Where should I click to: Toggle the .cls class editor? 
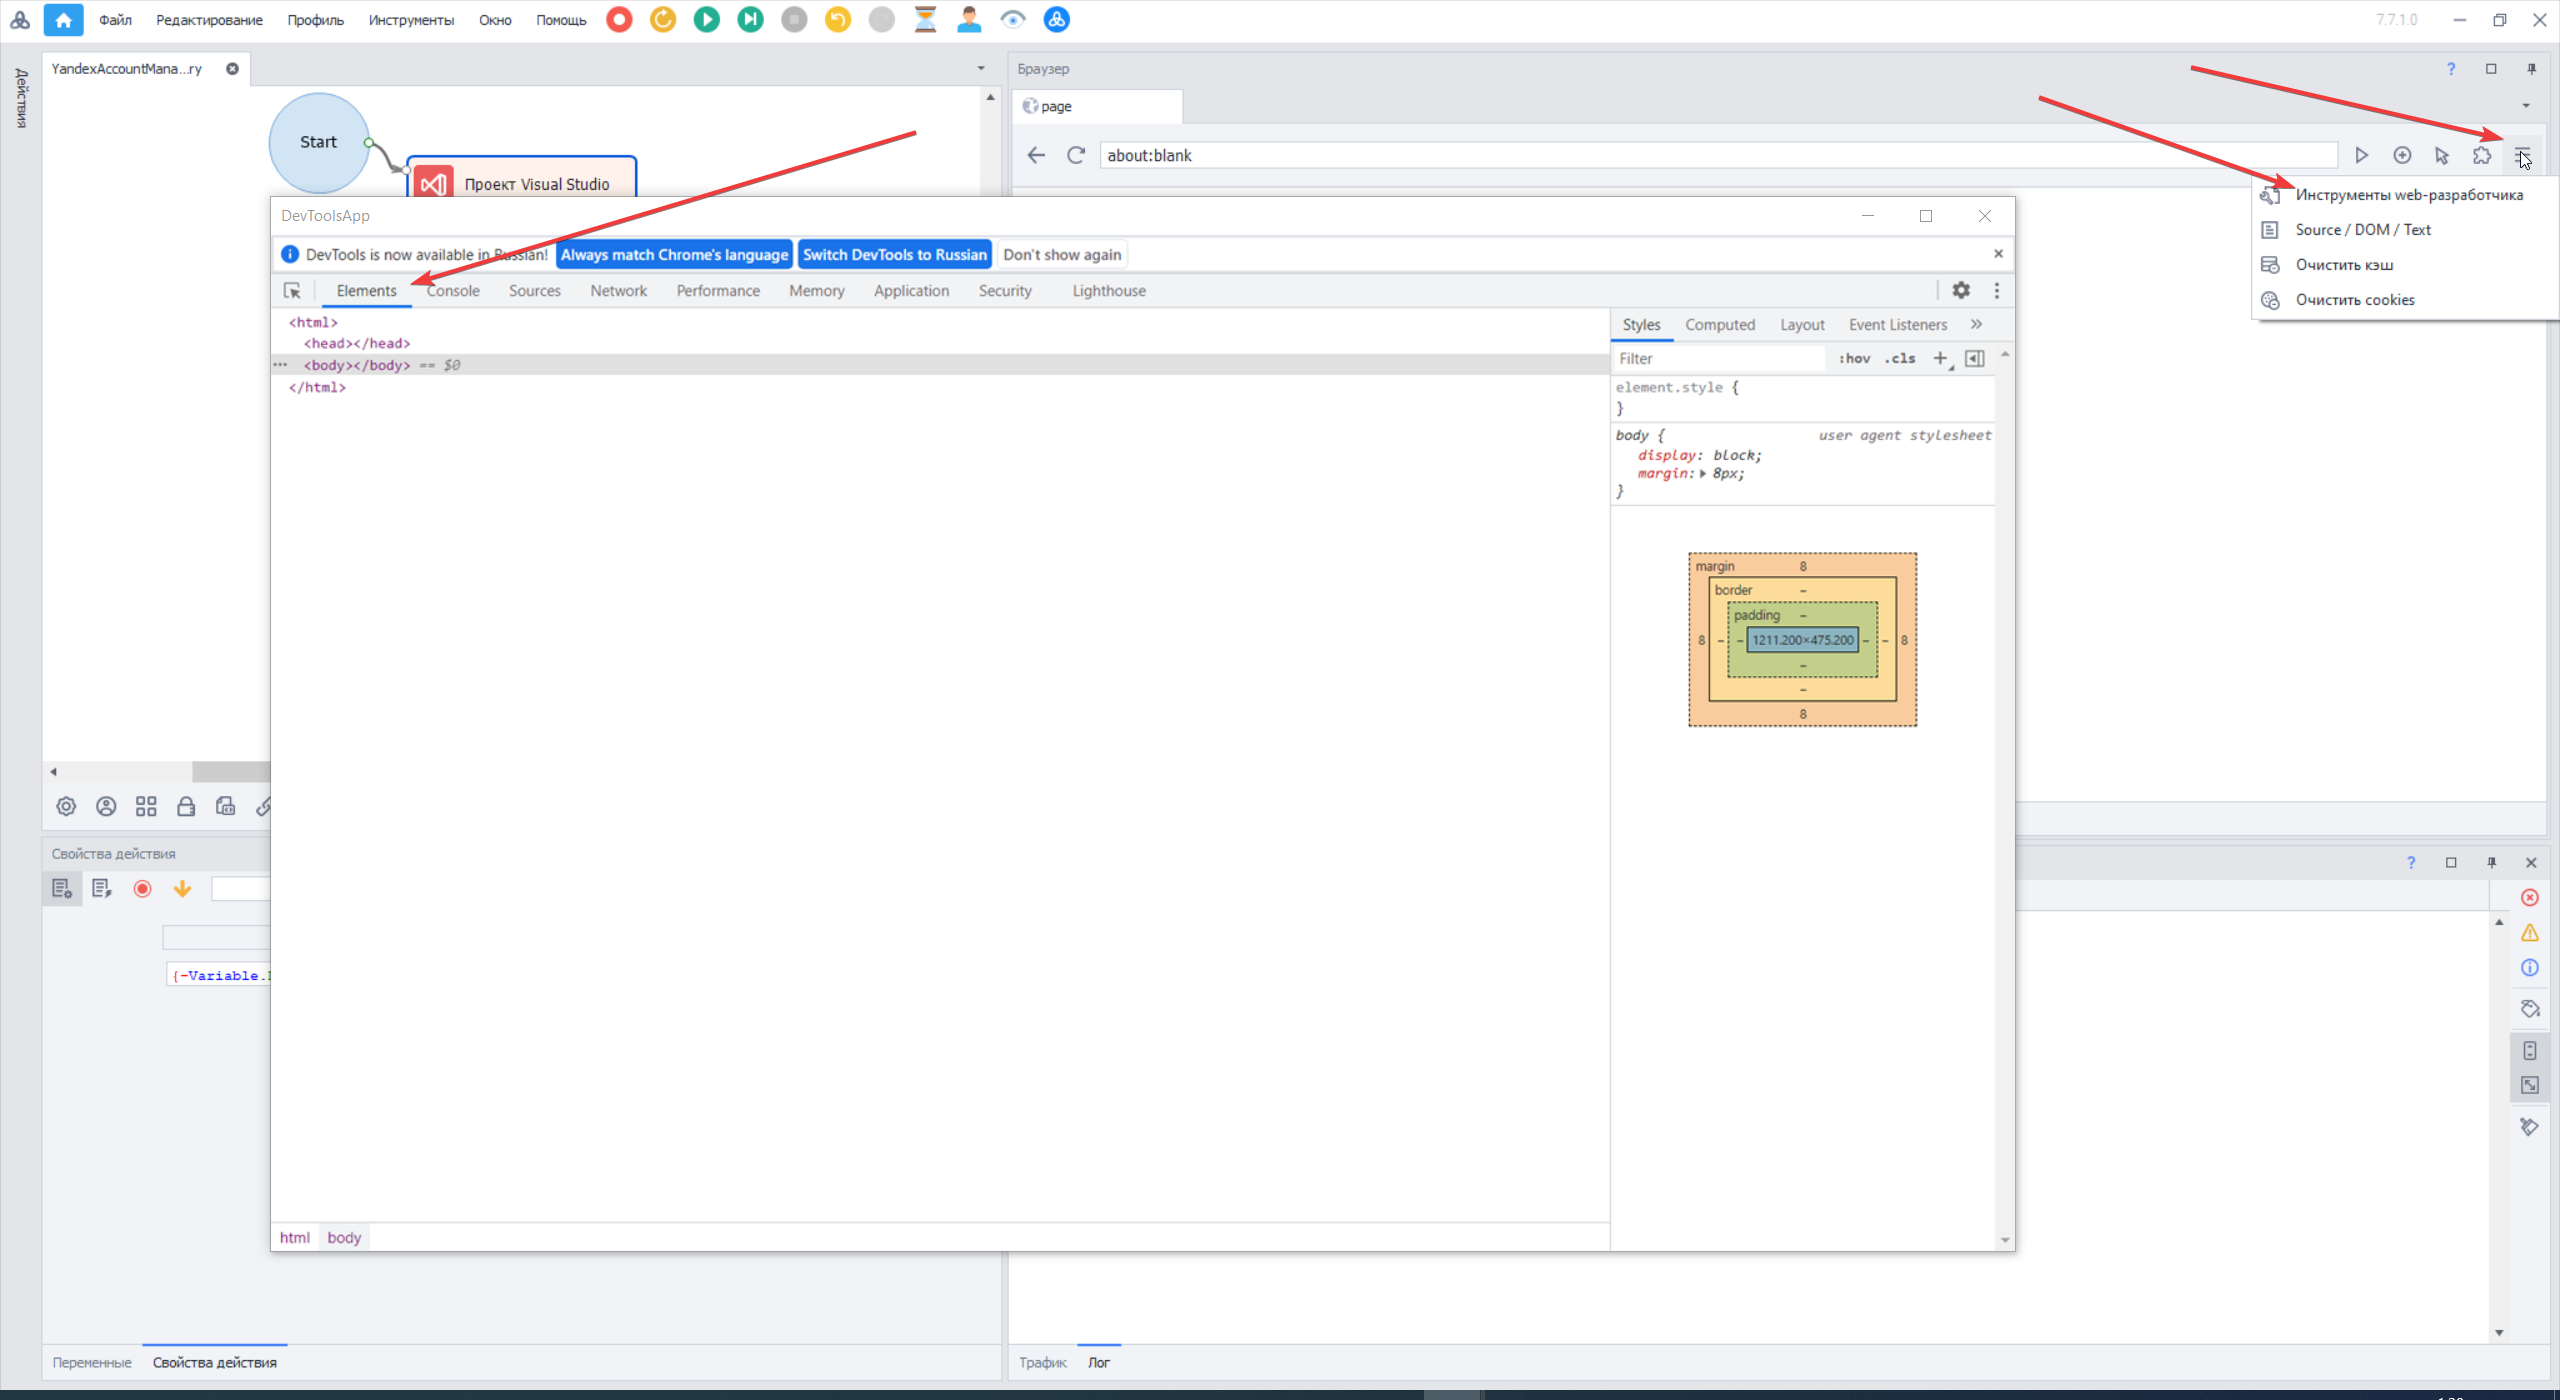(1900, 358)
